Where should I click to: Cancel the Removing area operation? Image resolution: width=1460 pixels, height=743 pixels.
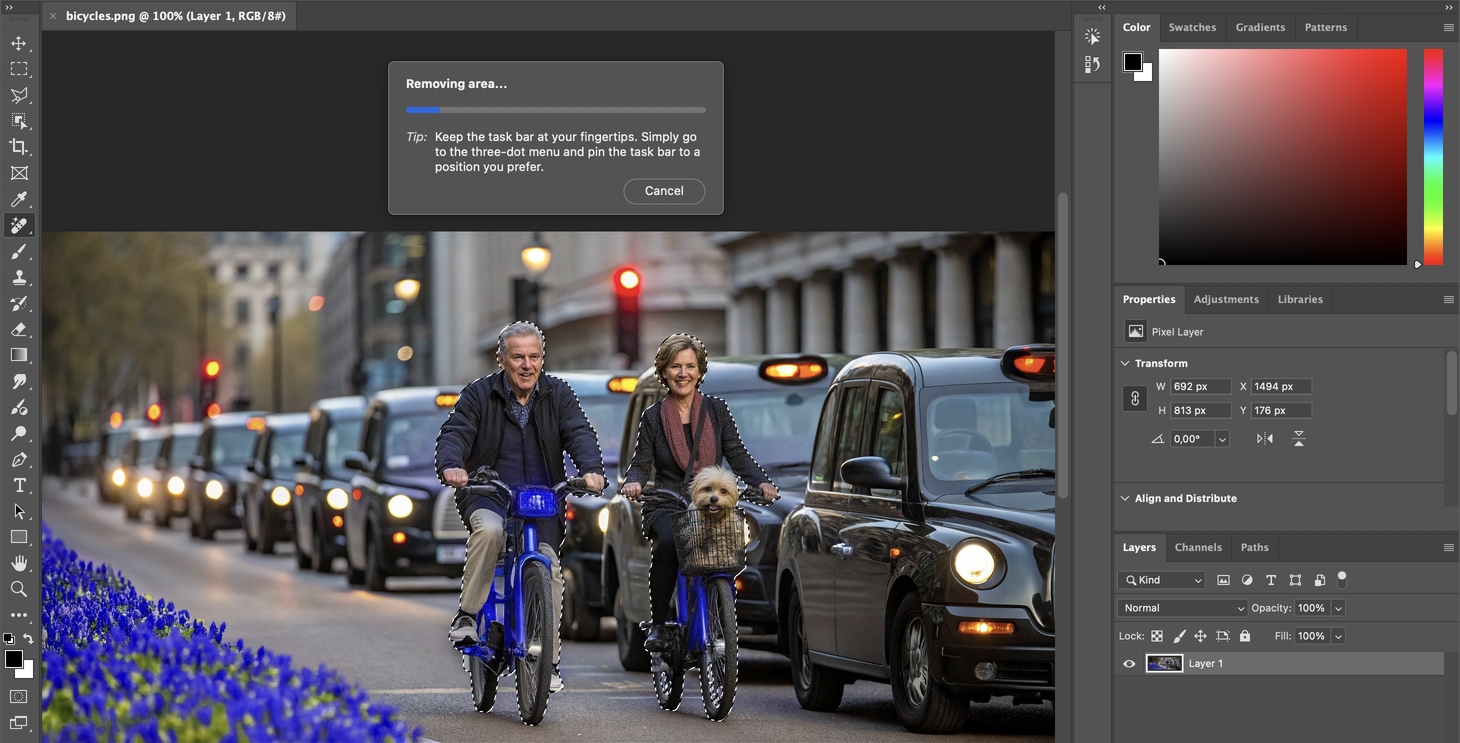(x=664, y=191)
